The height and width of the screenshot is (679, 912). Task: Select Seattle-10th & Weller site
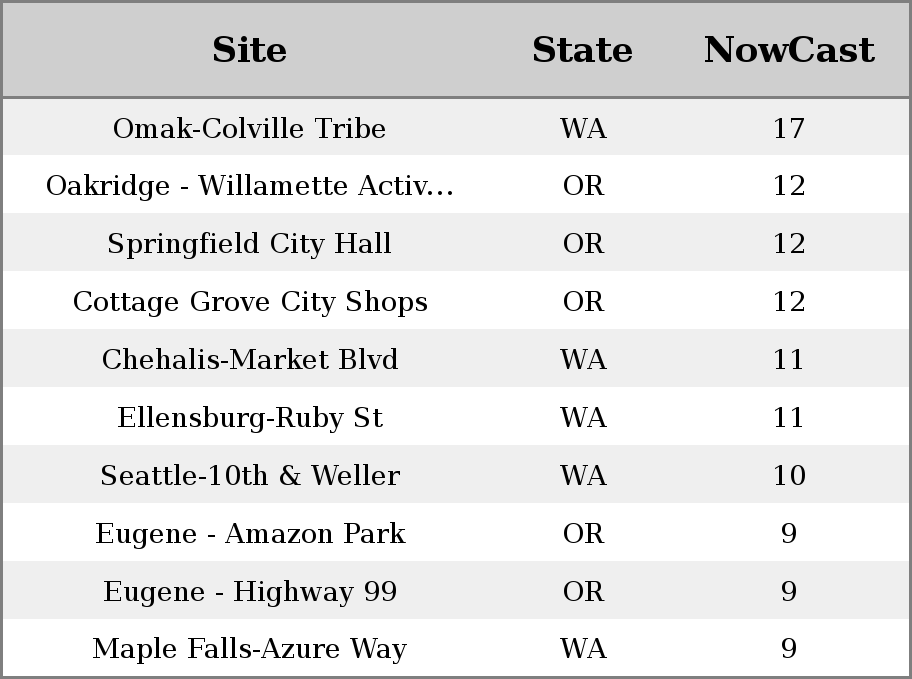(x=249, y=476)
